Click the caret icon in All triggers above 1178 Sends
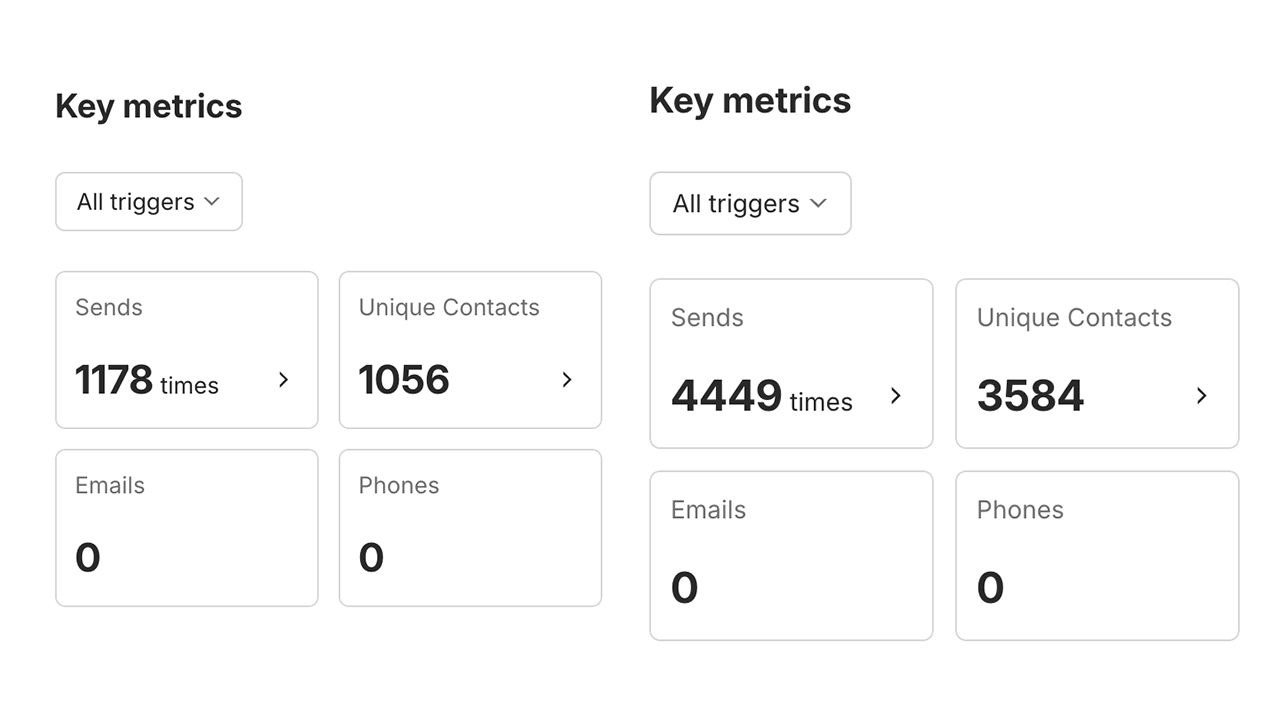The width and height of the screenshot is (1280, 720). pyautogui.click(x=211, y=201)
